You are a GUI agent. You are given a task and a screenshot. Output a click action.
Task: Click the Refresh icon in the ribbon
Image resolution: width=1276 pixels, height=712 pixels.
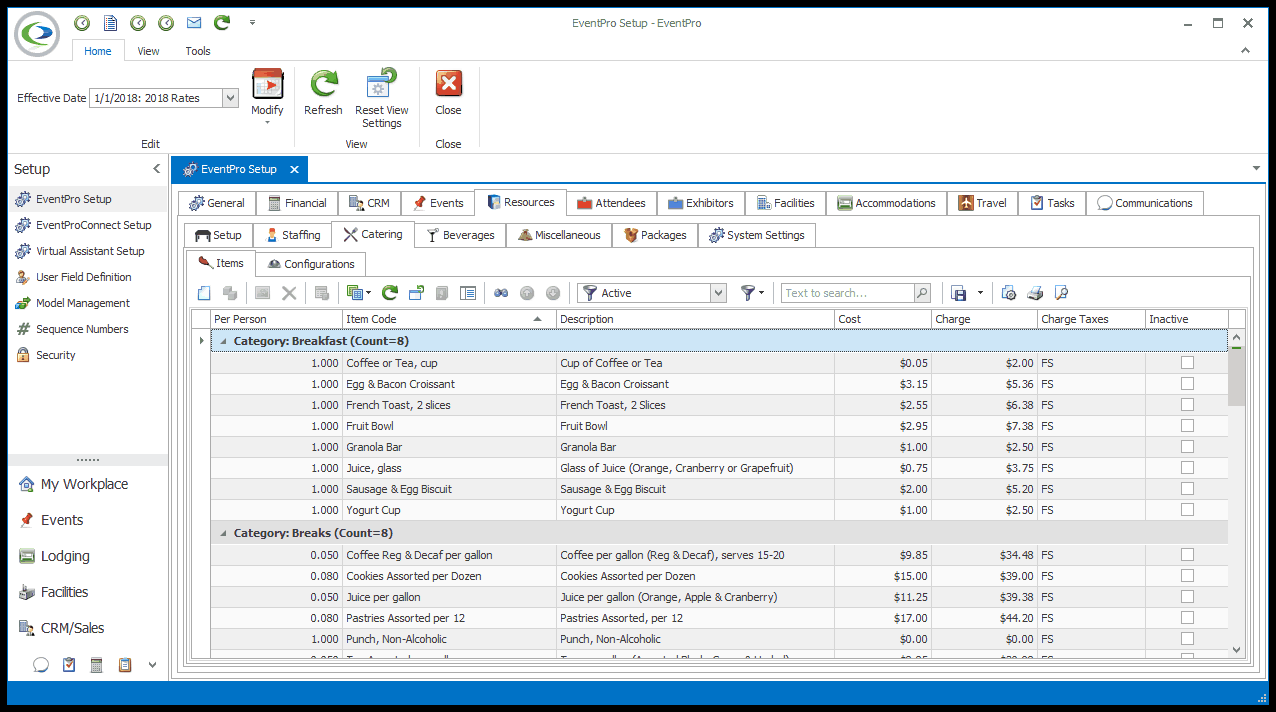coord(323,84)
